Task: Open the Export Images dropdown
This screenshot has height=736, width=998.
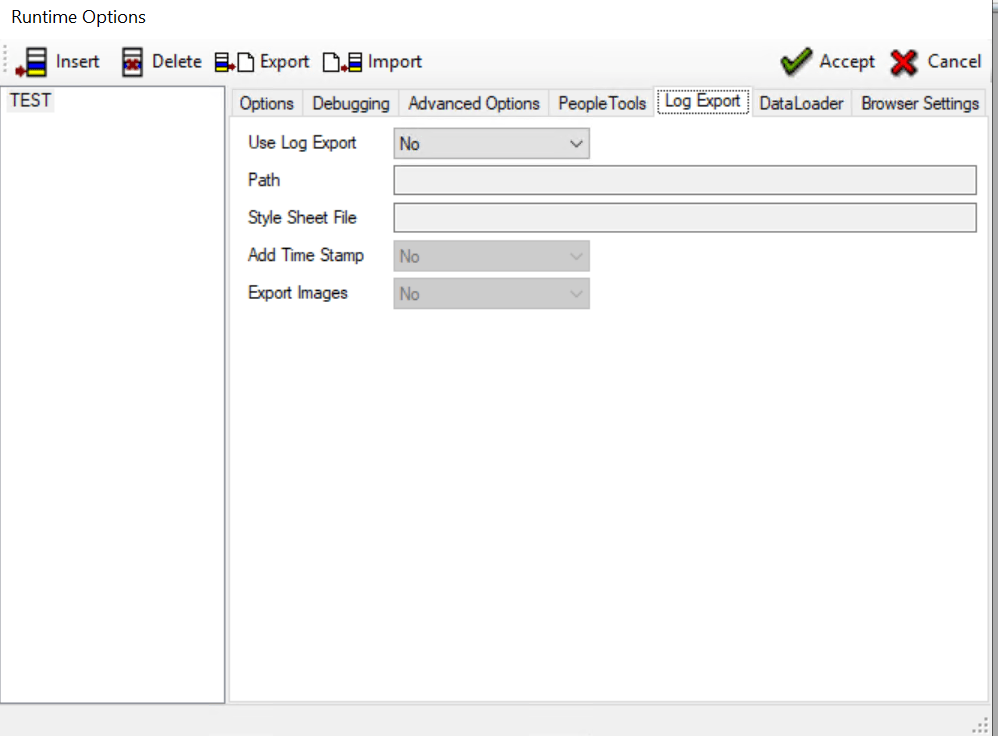Action: pos(577,293)
